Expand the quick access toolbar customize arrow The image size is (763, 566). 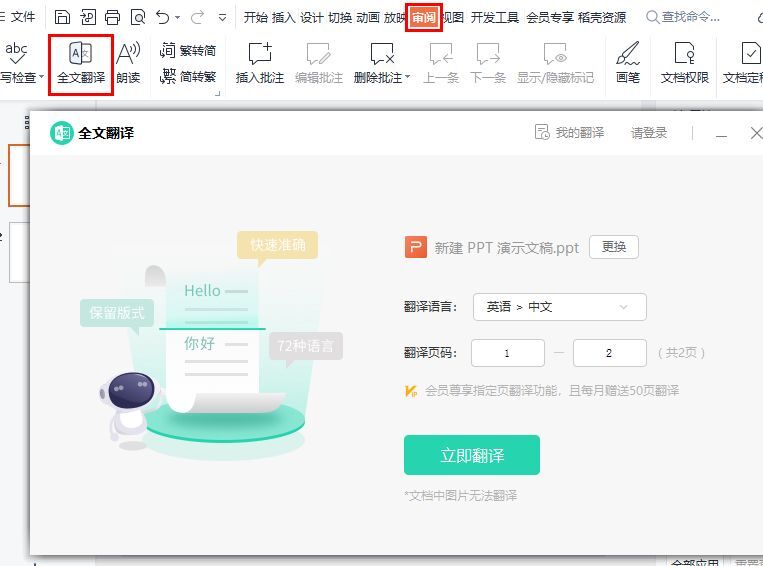222,18
